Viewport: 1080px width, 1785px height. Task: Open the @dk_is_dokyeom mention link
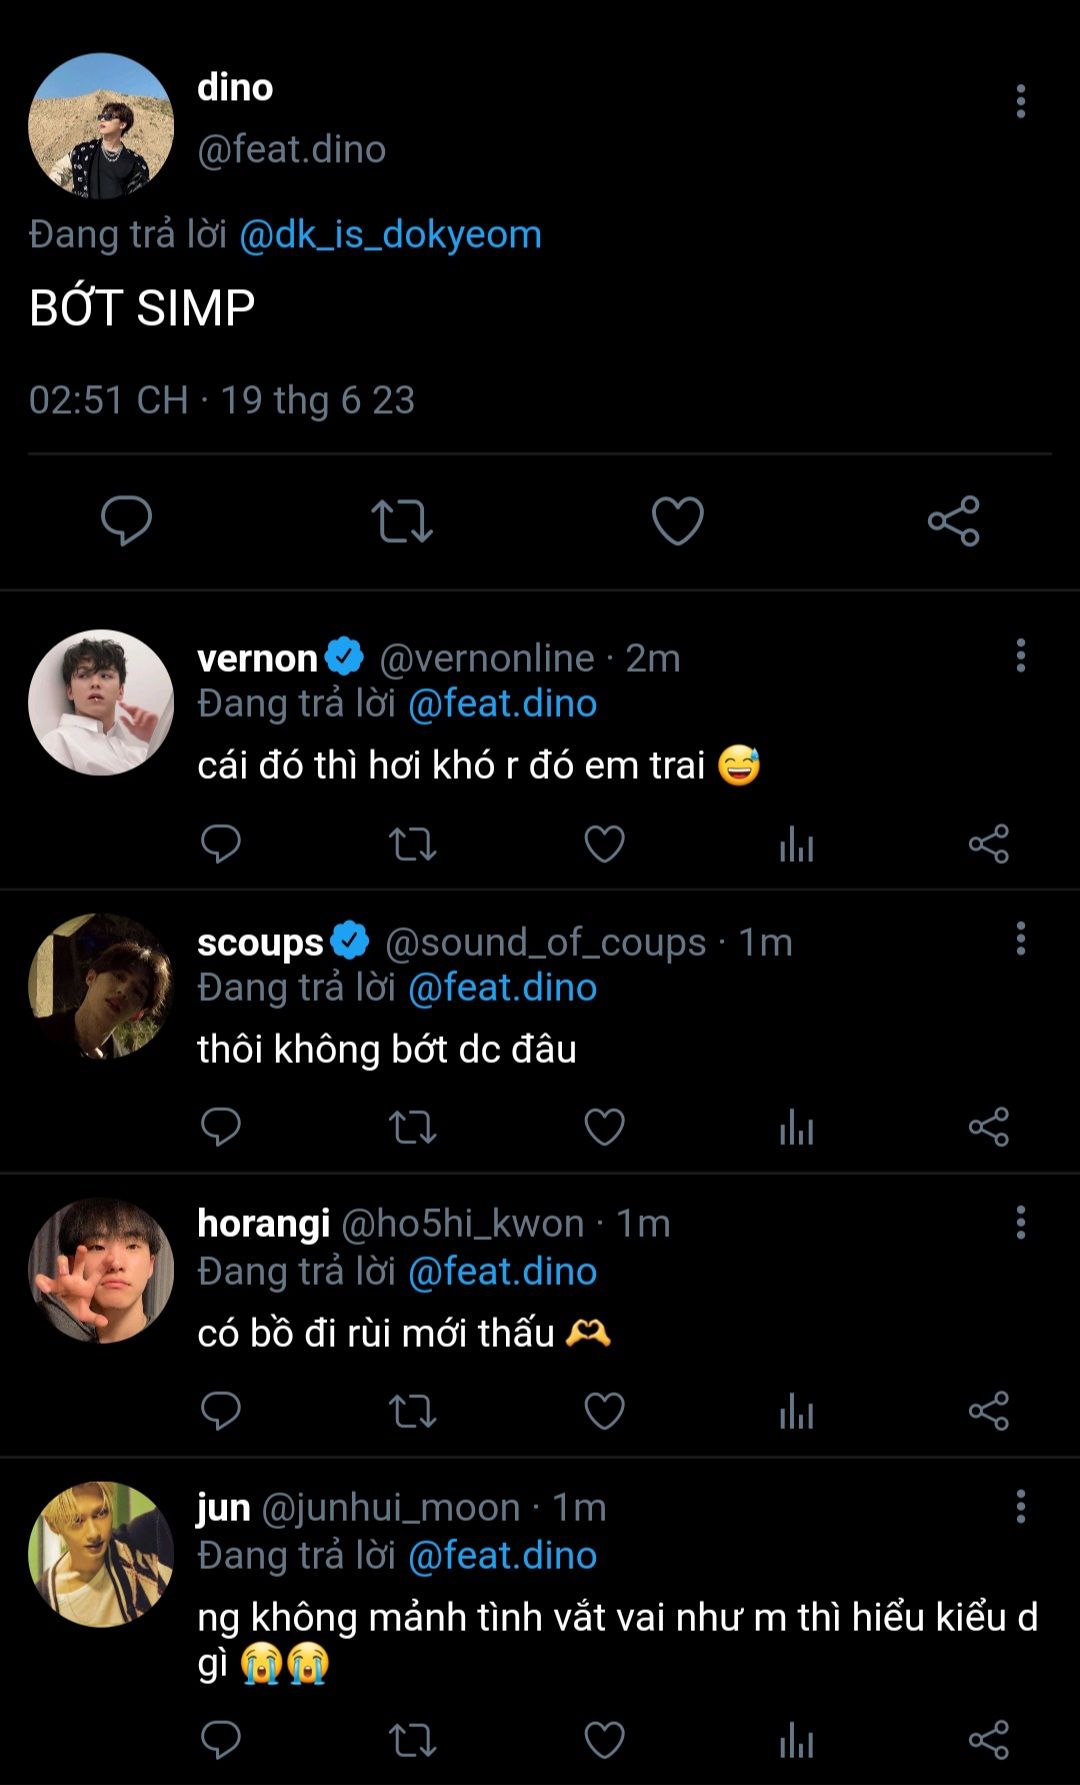pos(390,235)
